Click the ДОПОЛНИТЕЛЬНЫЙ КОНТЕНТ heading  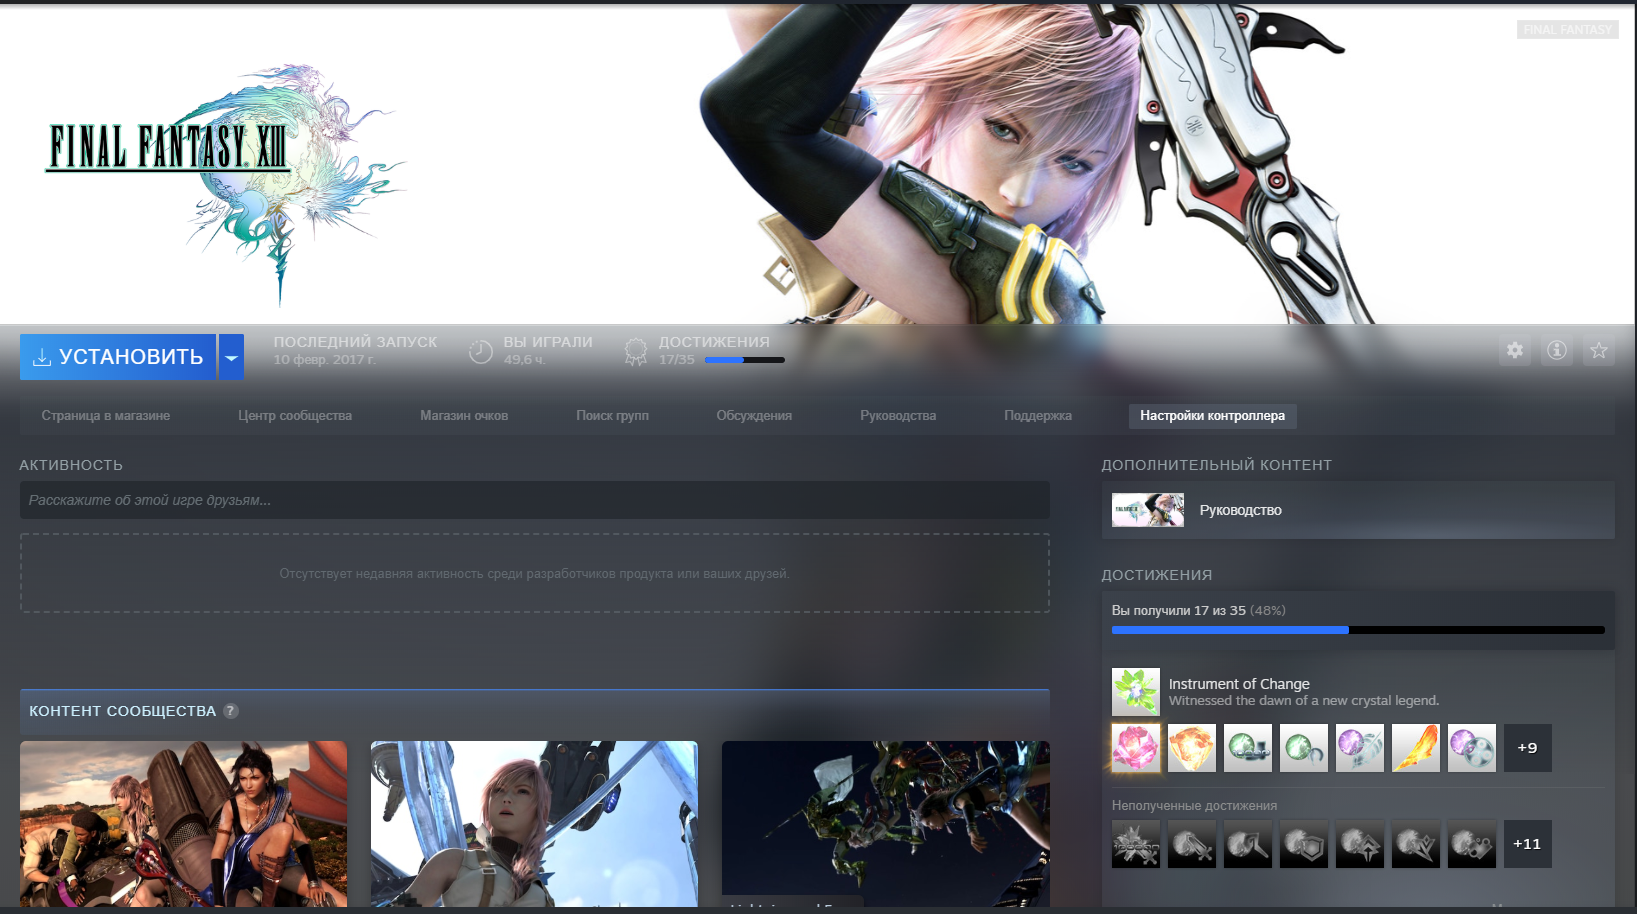pyautogui.click(x=1217, y=465)
